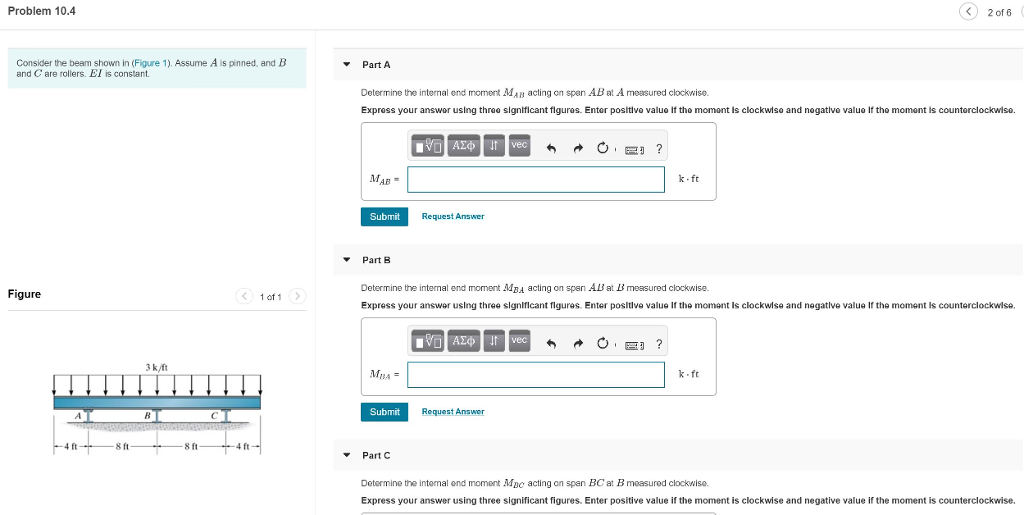Image resolution: width=1024 pixels, height=515 pixels.
Task: Click the templates/radical icon in Part B toolbar
Action: (428, 341)
